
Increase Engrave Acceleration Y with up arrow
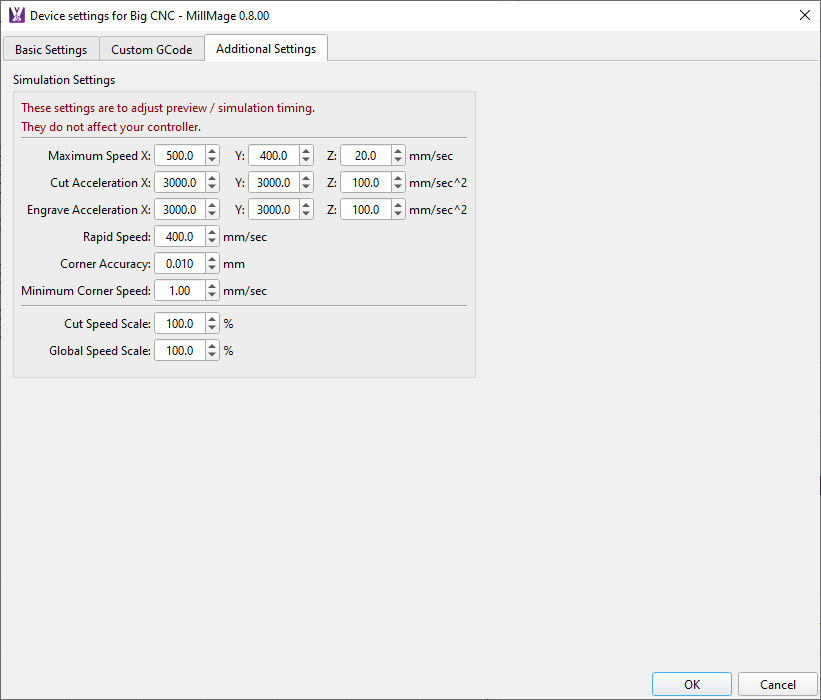tap(305, 205)
